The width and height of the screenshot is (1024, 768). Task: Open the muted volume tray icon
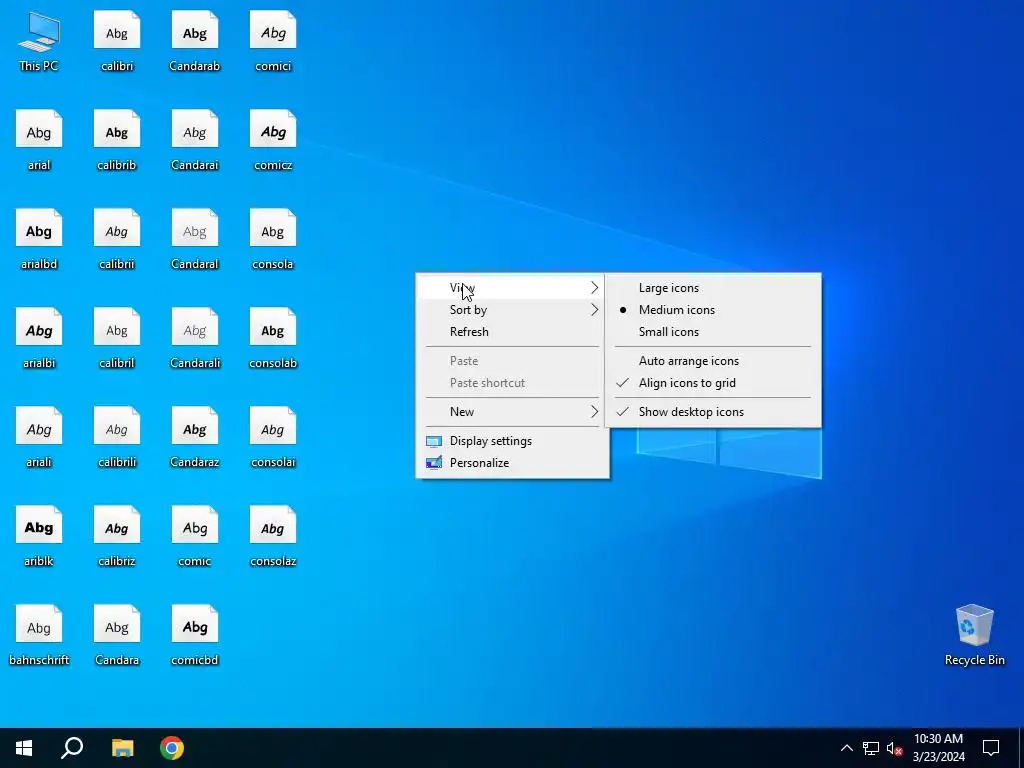tap(894, 748)
